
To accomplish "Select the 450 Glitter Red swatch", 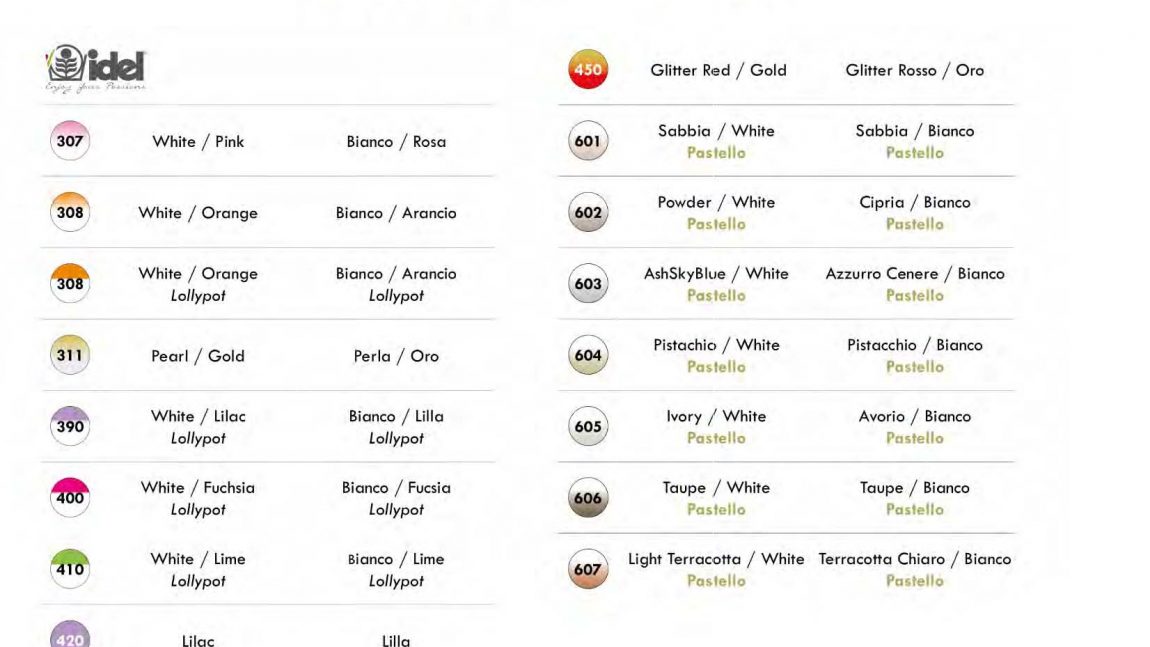I will (588, 70).
